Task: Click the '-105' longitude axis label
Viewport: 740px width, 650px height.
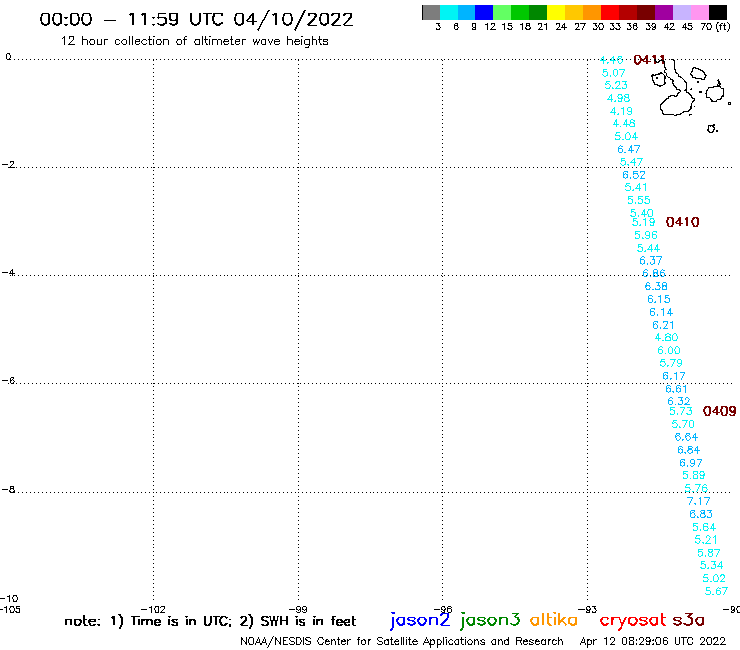Action: coord(10,609)
